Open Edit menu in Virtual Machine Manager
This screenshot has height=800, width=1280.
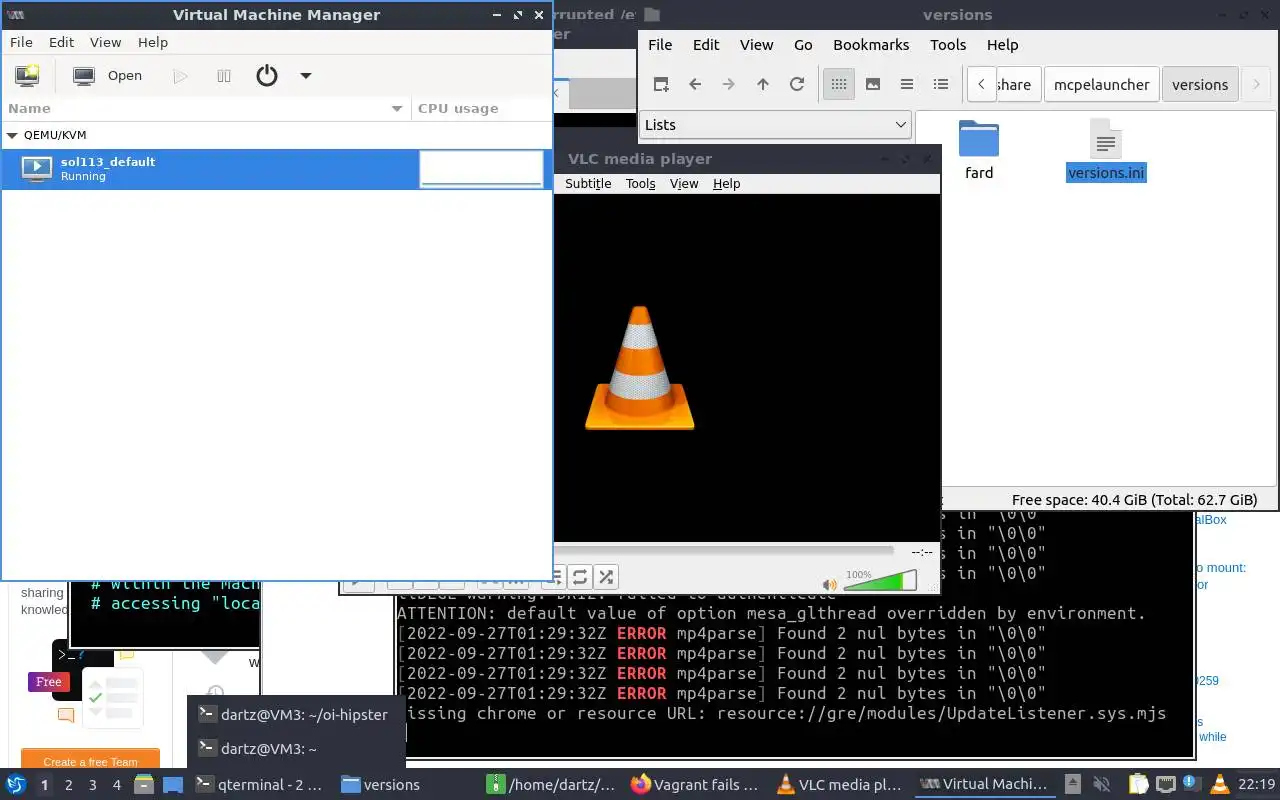tap(61, 42)
